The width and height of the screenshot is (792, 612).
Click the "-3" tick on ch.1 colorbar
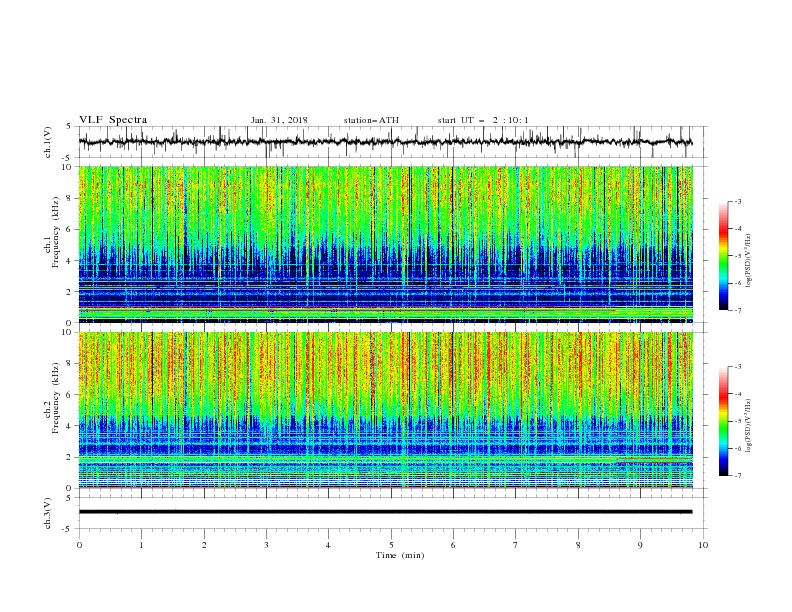click(738, 201)
